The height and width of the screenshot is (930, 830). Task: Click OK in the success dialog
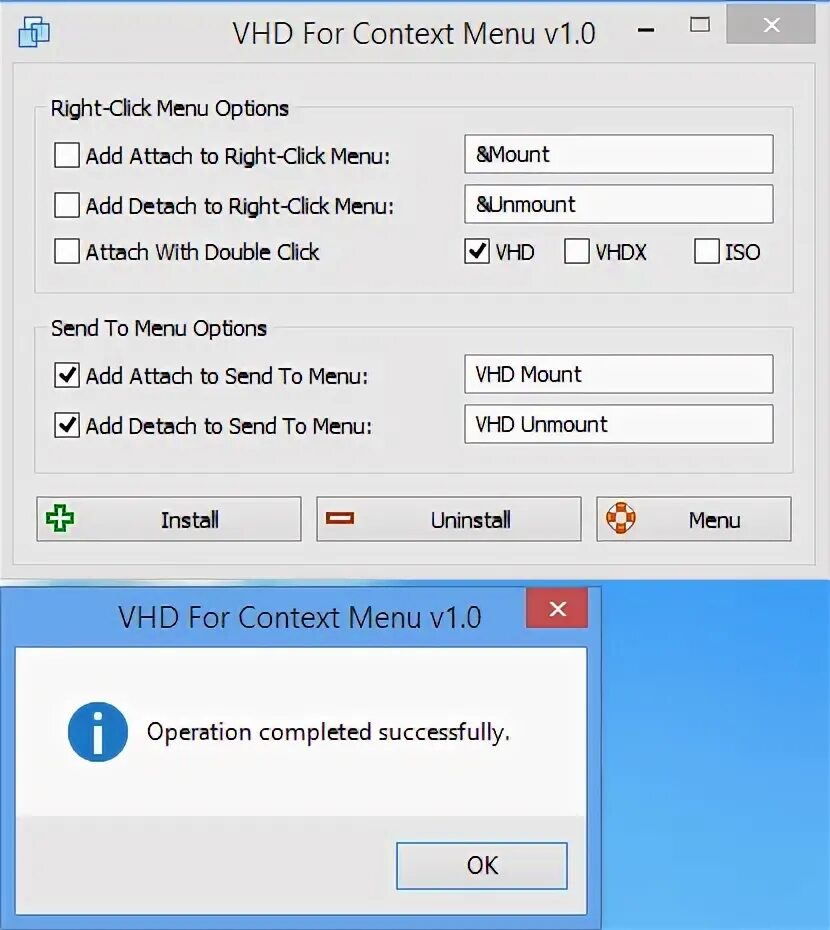pyautogui.click(x=482, y=866)
